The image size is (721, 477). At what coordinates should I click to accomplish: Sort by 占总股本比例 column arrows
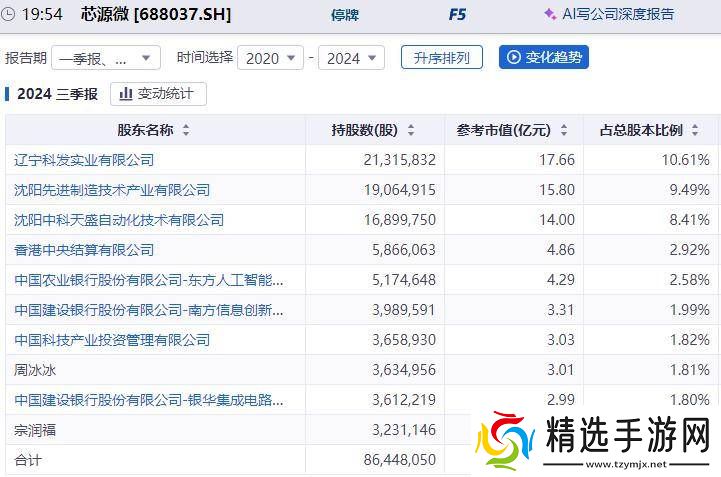(x=696, y=131)
